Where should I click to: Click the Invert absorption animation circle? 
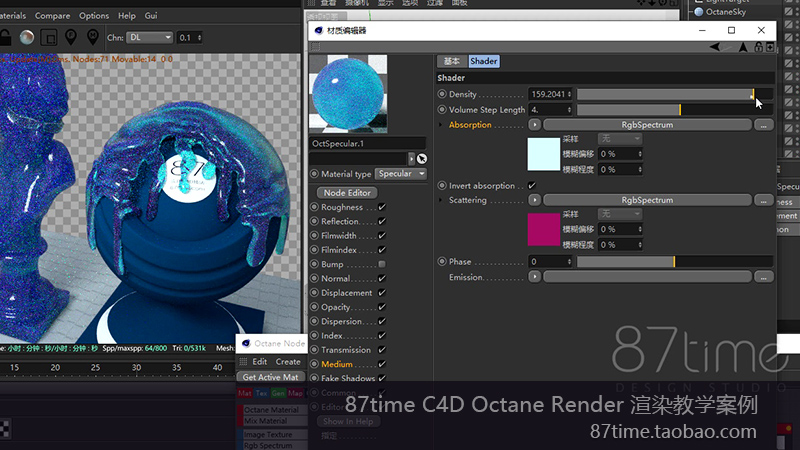pos(442,185)
